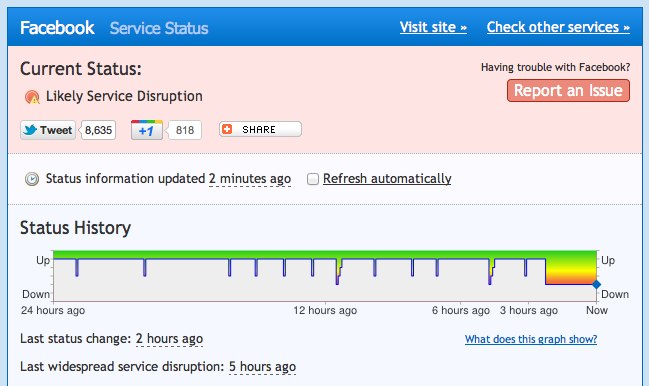Click '5 hours ago' last disruption time
This screenshot has width=649, height=386.
262,367
